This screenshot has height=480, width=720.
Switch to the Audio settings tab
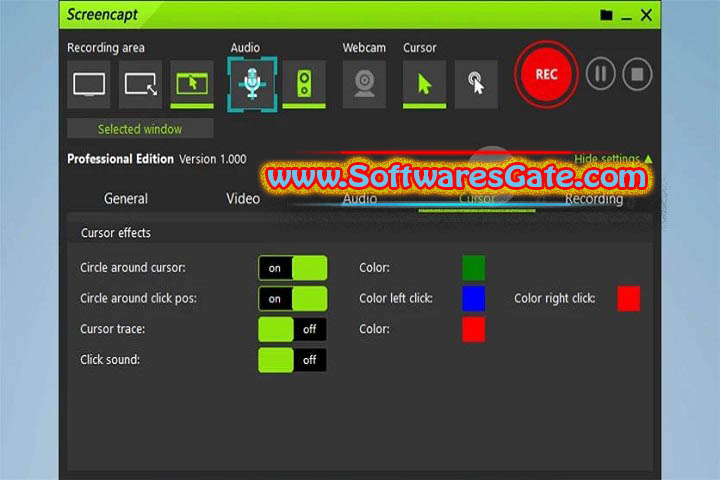tap(360, 199)
